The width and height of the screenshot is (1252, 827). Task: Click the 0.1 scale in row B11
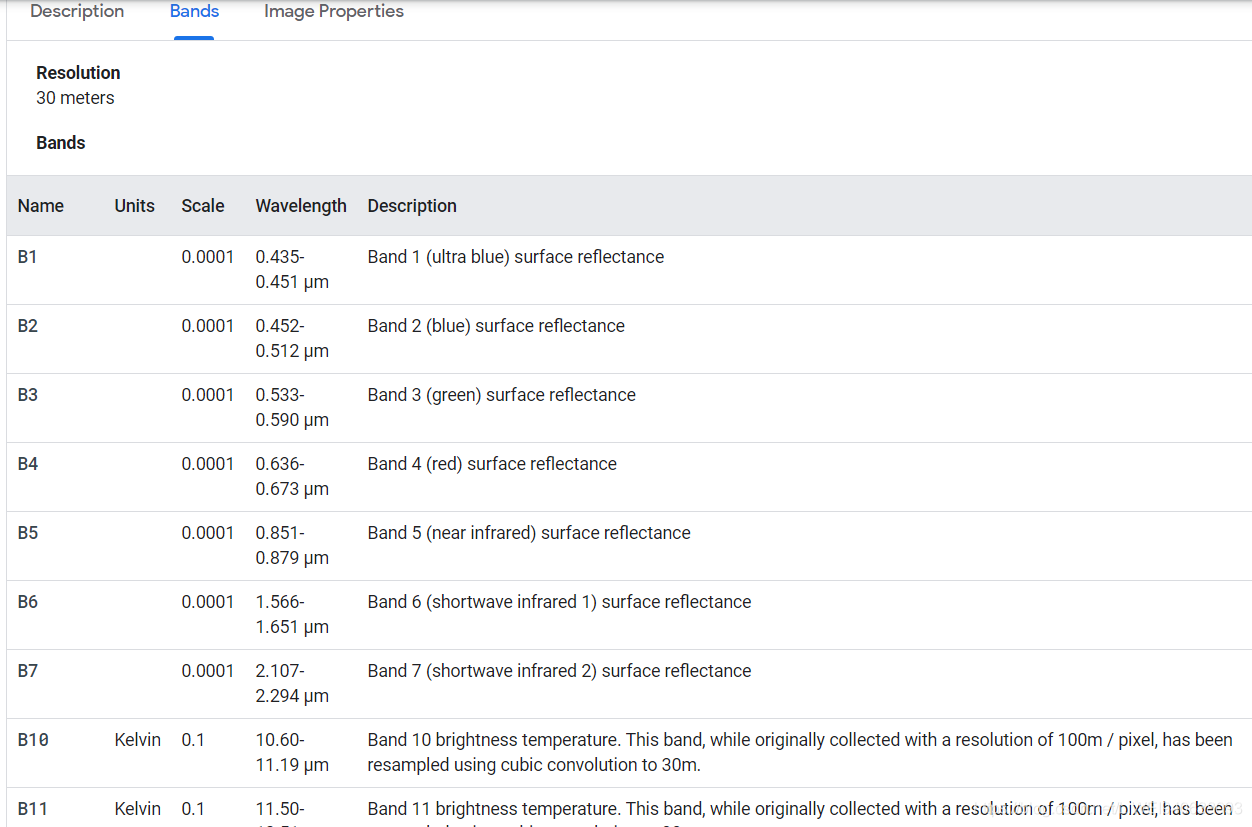(192, 809)
